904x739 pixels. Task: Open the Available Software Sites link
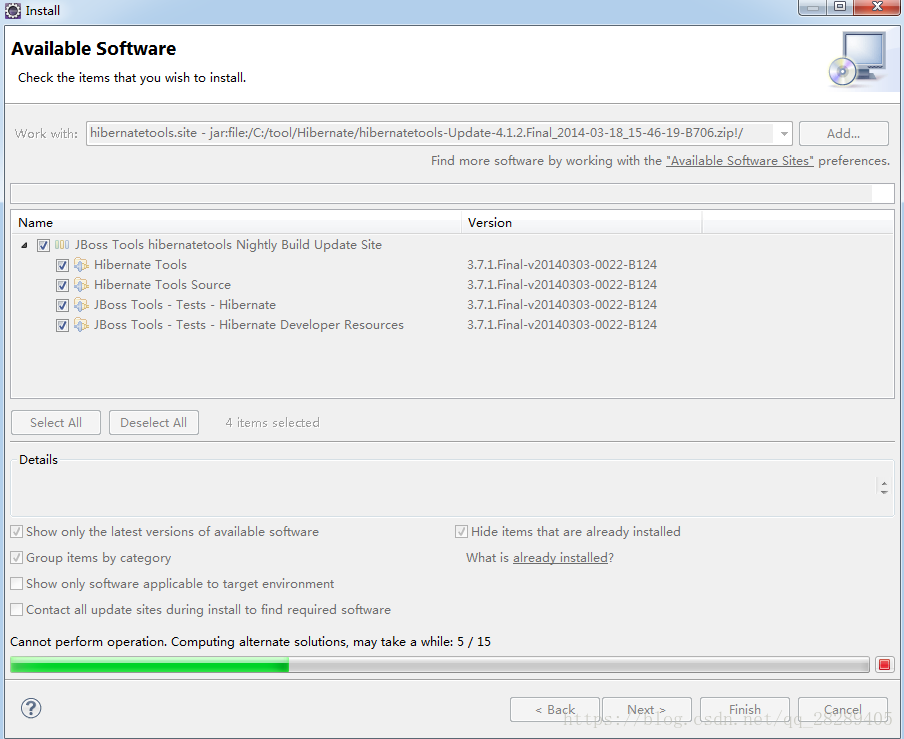(740, 161)
